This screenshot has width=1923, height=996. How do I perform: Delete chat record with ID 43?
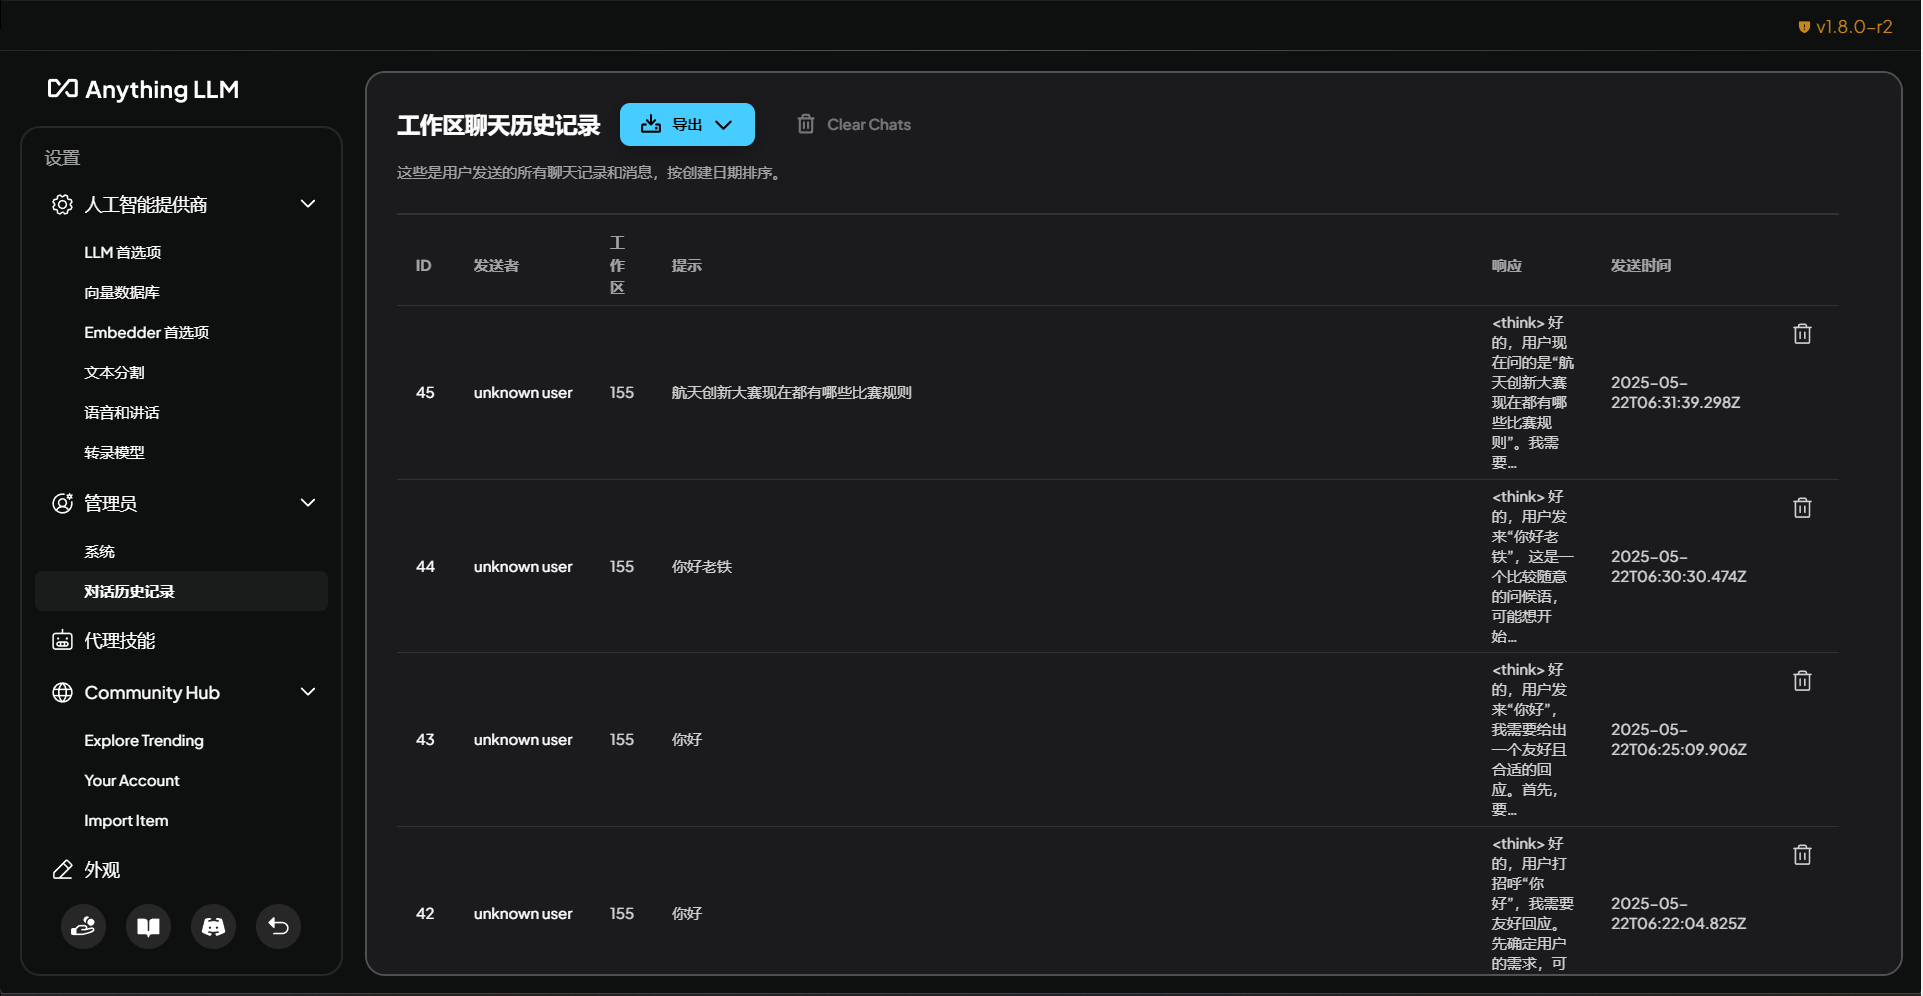[1802, 681]
